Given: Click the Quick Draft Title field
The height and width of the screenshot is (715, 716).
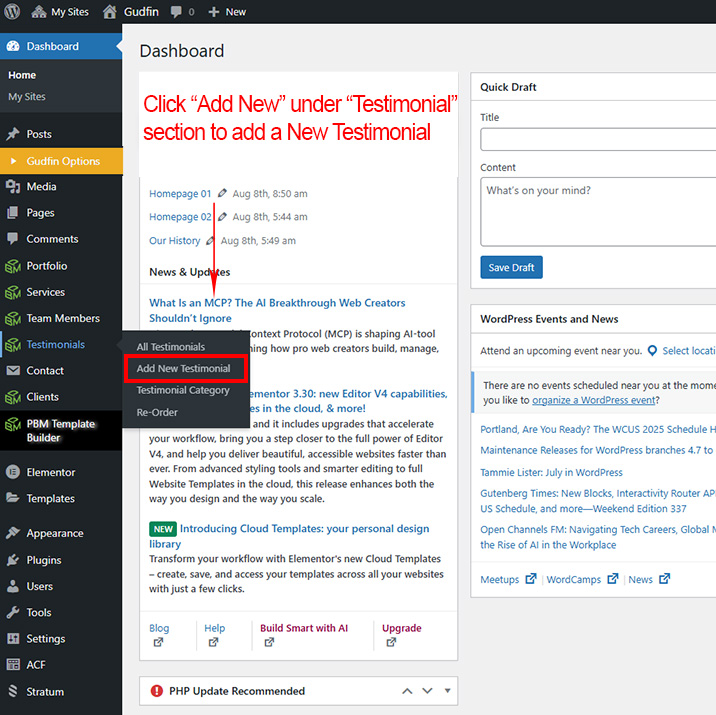Looking at the screenshot, I should click(598, 138).
